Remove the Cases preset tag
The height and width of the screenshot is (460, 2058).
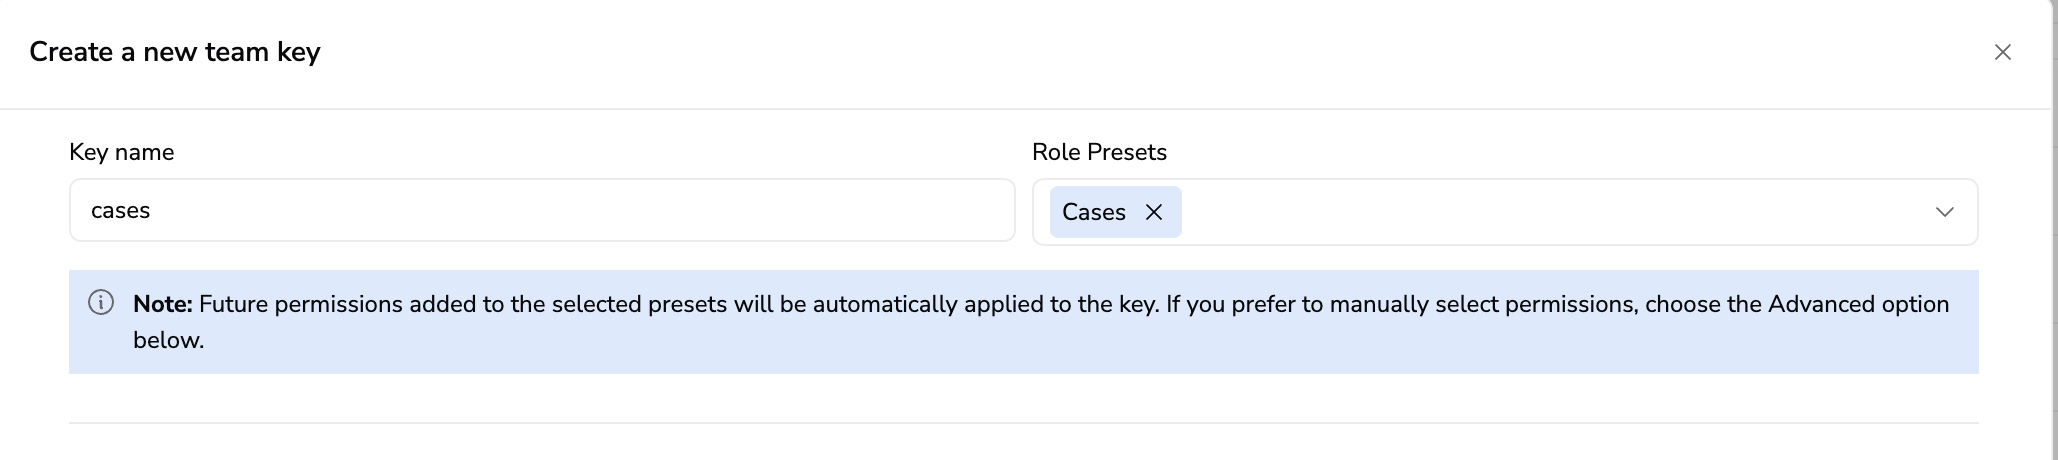pos(1154,212)
